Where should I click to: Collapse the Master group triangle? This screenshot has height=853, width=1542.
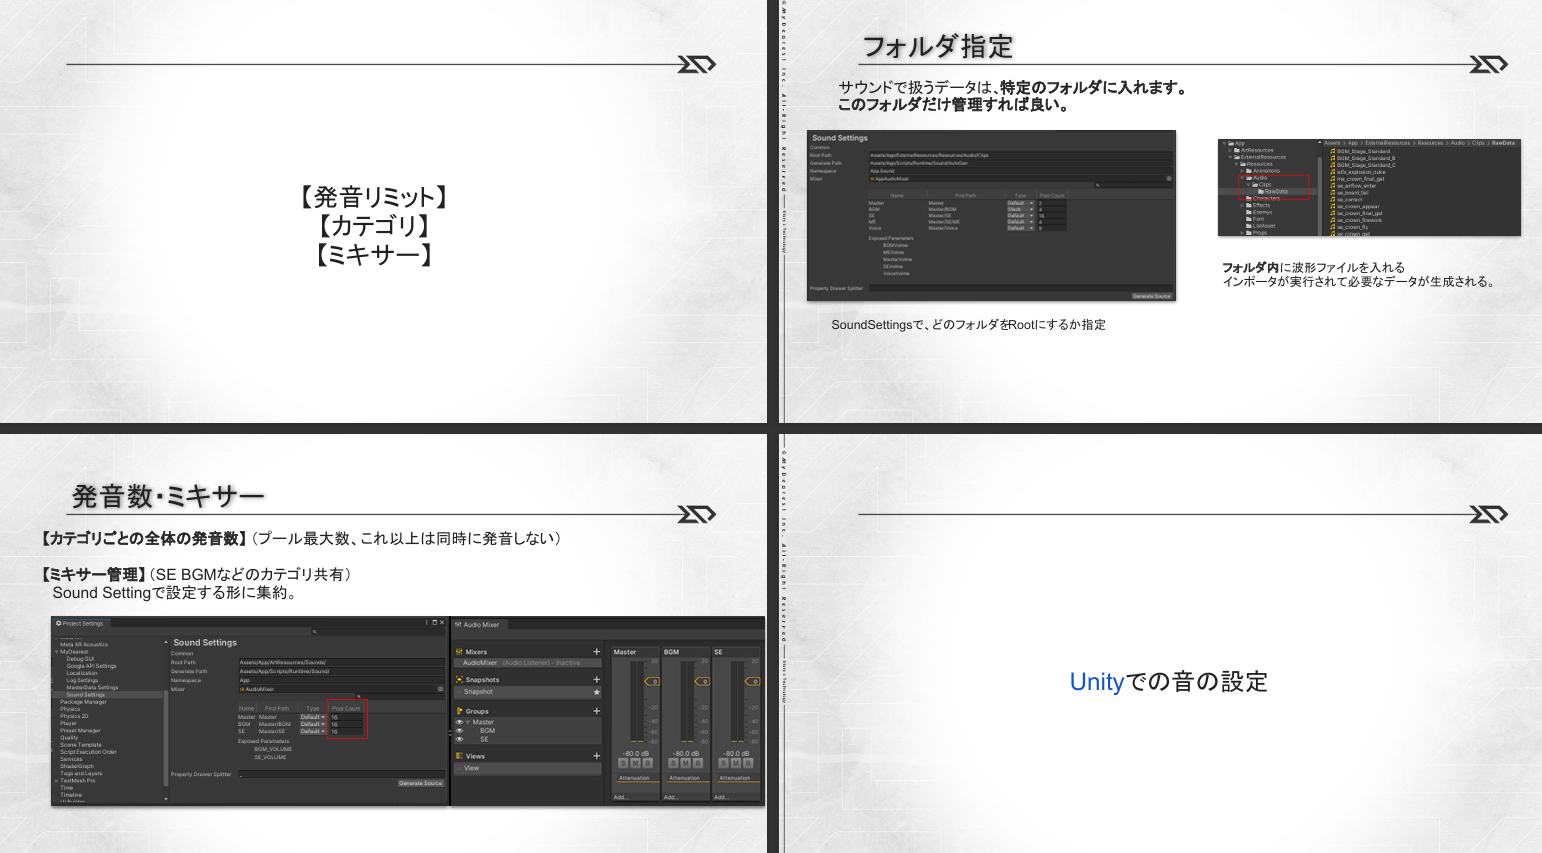pyautogui.click(x=466, y=722)
